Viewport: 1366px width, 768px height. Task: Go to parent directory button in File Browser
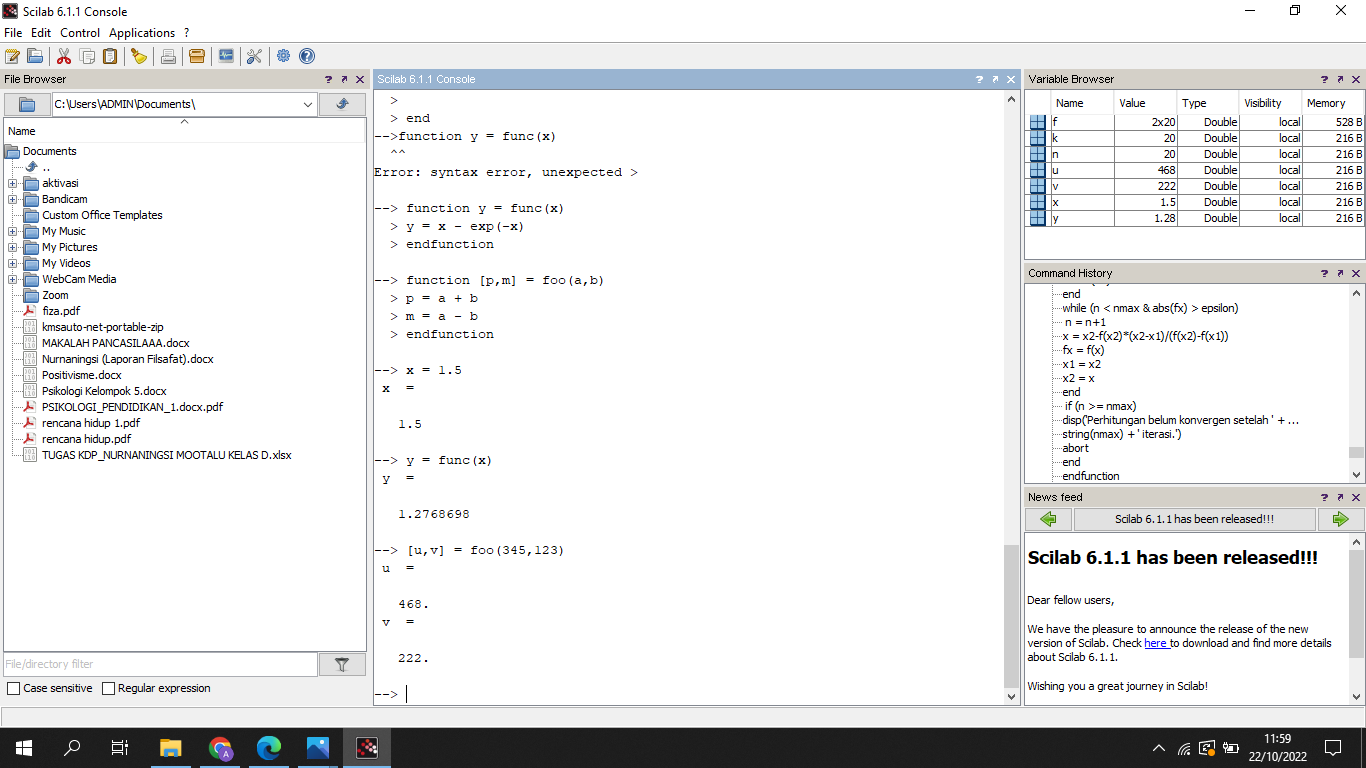click(342, 104)
